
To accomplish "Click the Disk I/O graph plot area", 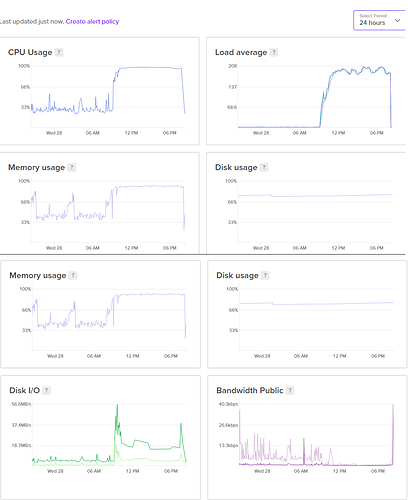I will [109, 435].
